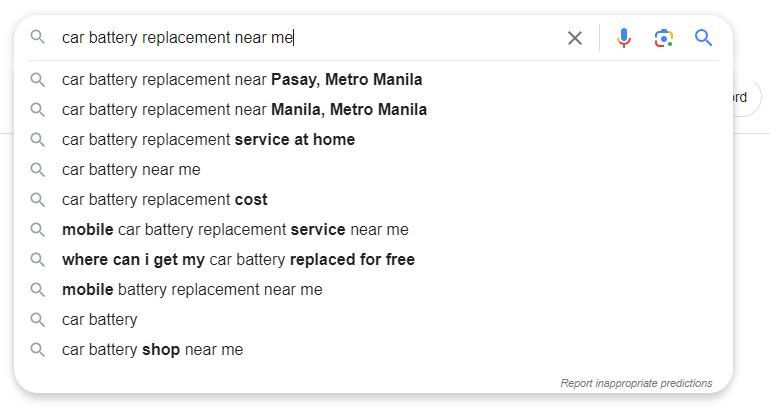Pick the "car battery near me" suggestion
This screenshot has width=770, height=410.
click(x=131, y=170)
